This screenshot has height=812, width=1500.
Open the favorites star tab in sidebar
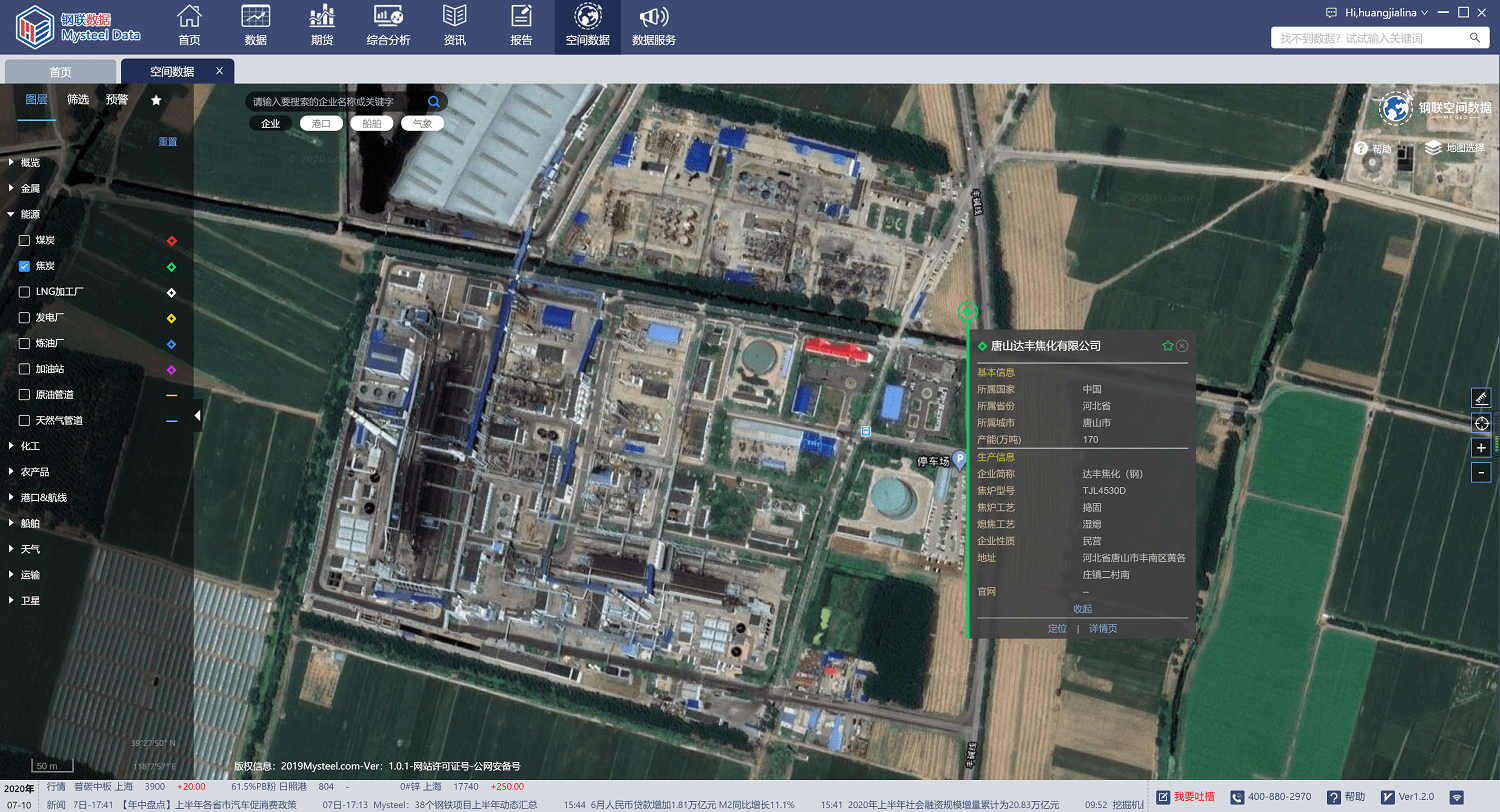156,100
